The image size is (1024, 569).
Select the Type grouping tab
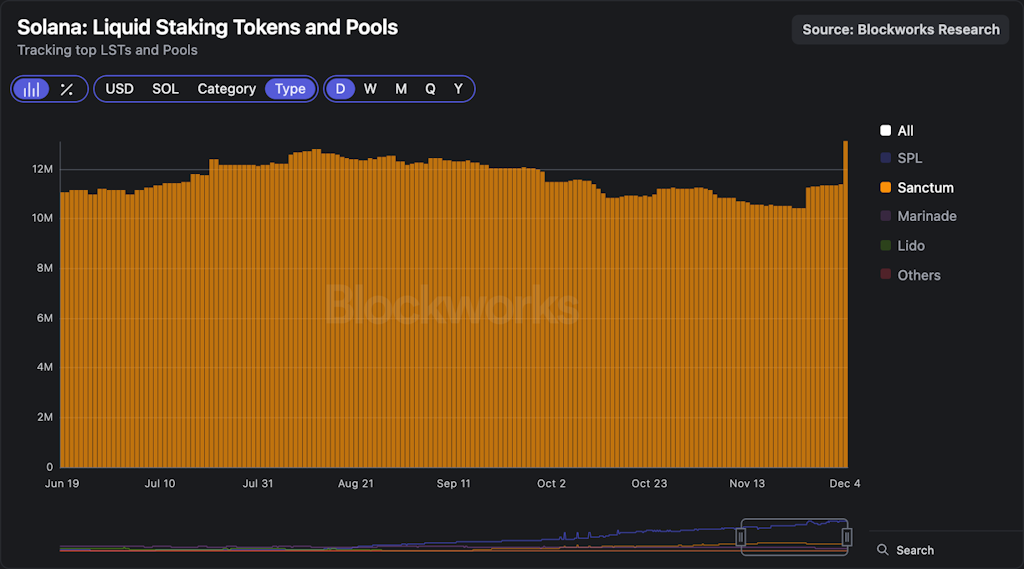click(x=290, y=89)
